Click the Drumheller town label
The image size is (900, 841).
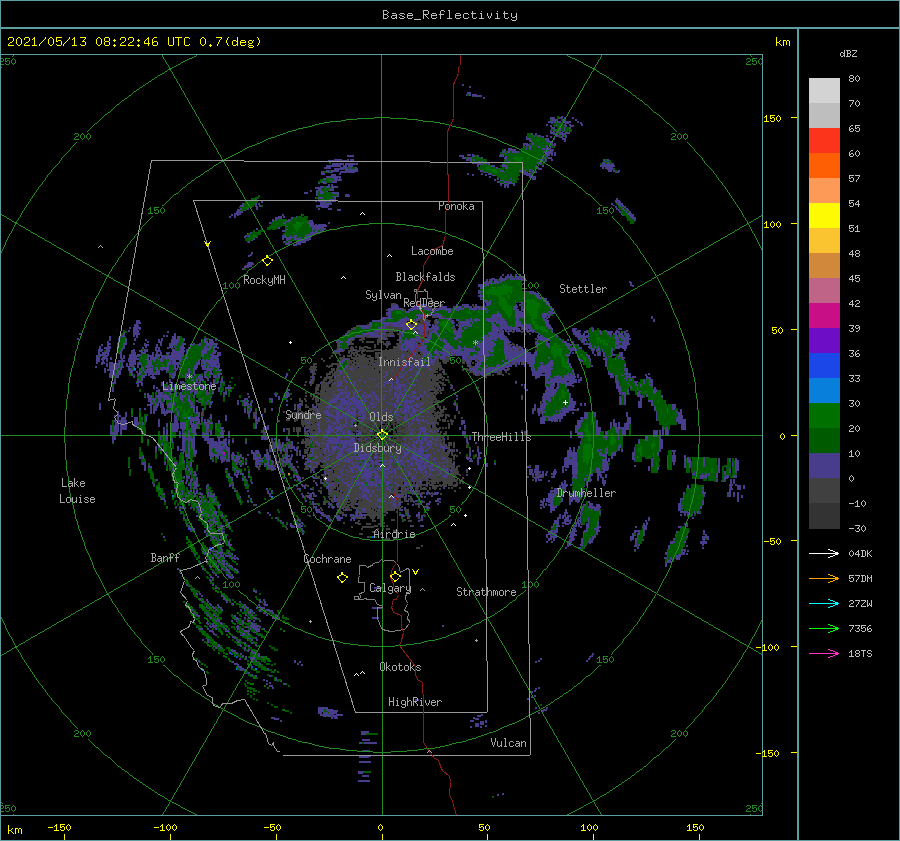pyautogui.click(x=586, y=493)
